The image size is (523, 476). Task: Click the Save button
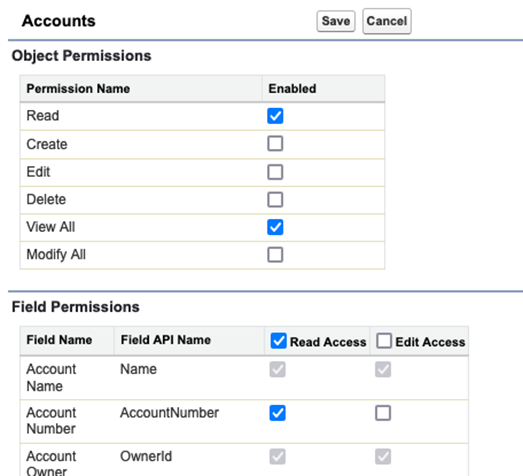tap(336, 21)
